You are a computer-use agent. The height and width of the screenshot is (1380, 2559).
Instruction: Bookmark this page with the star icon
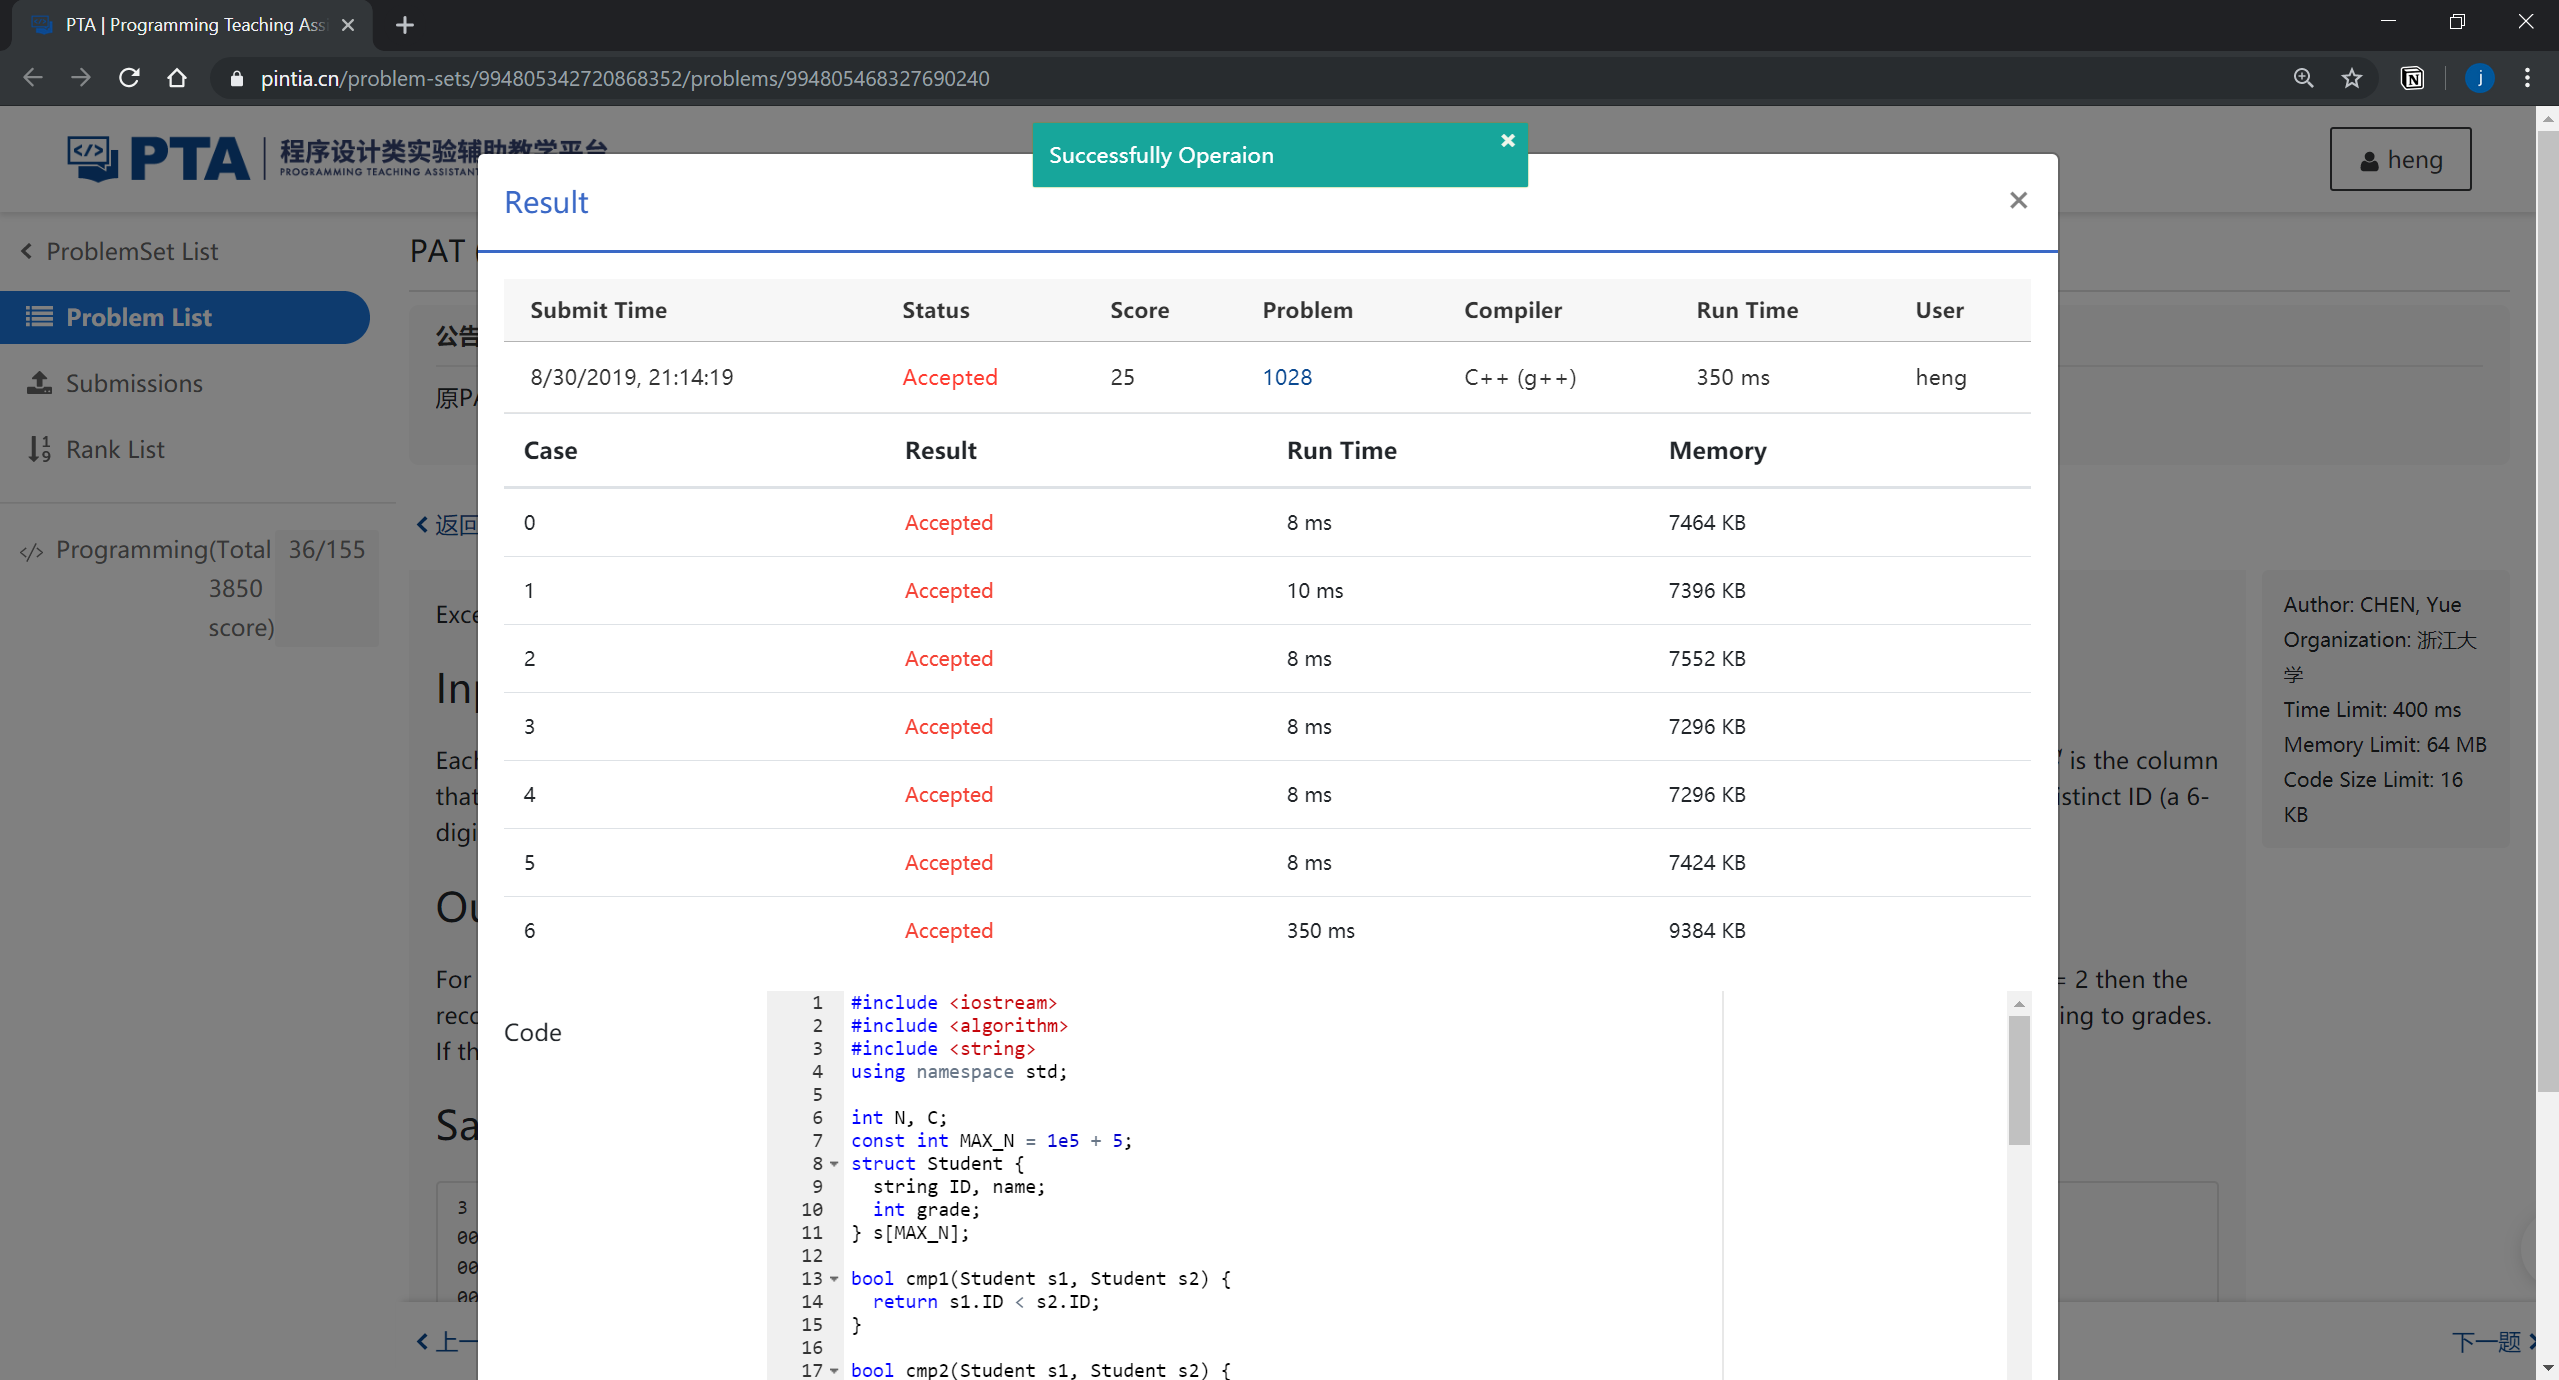pos(2351,78)
